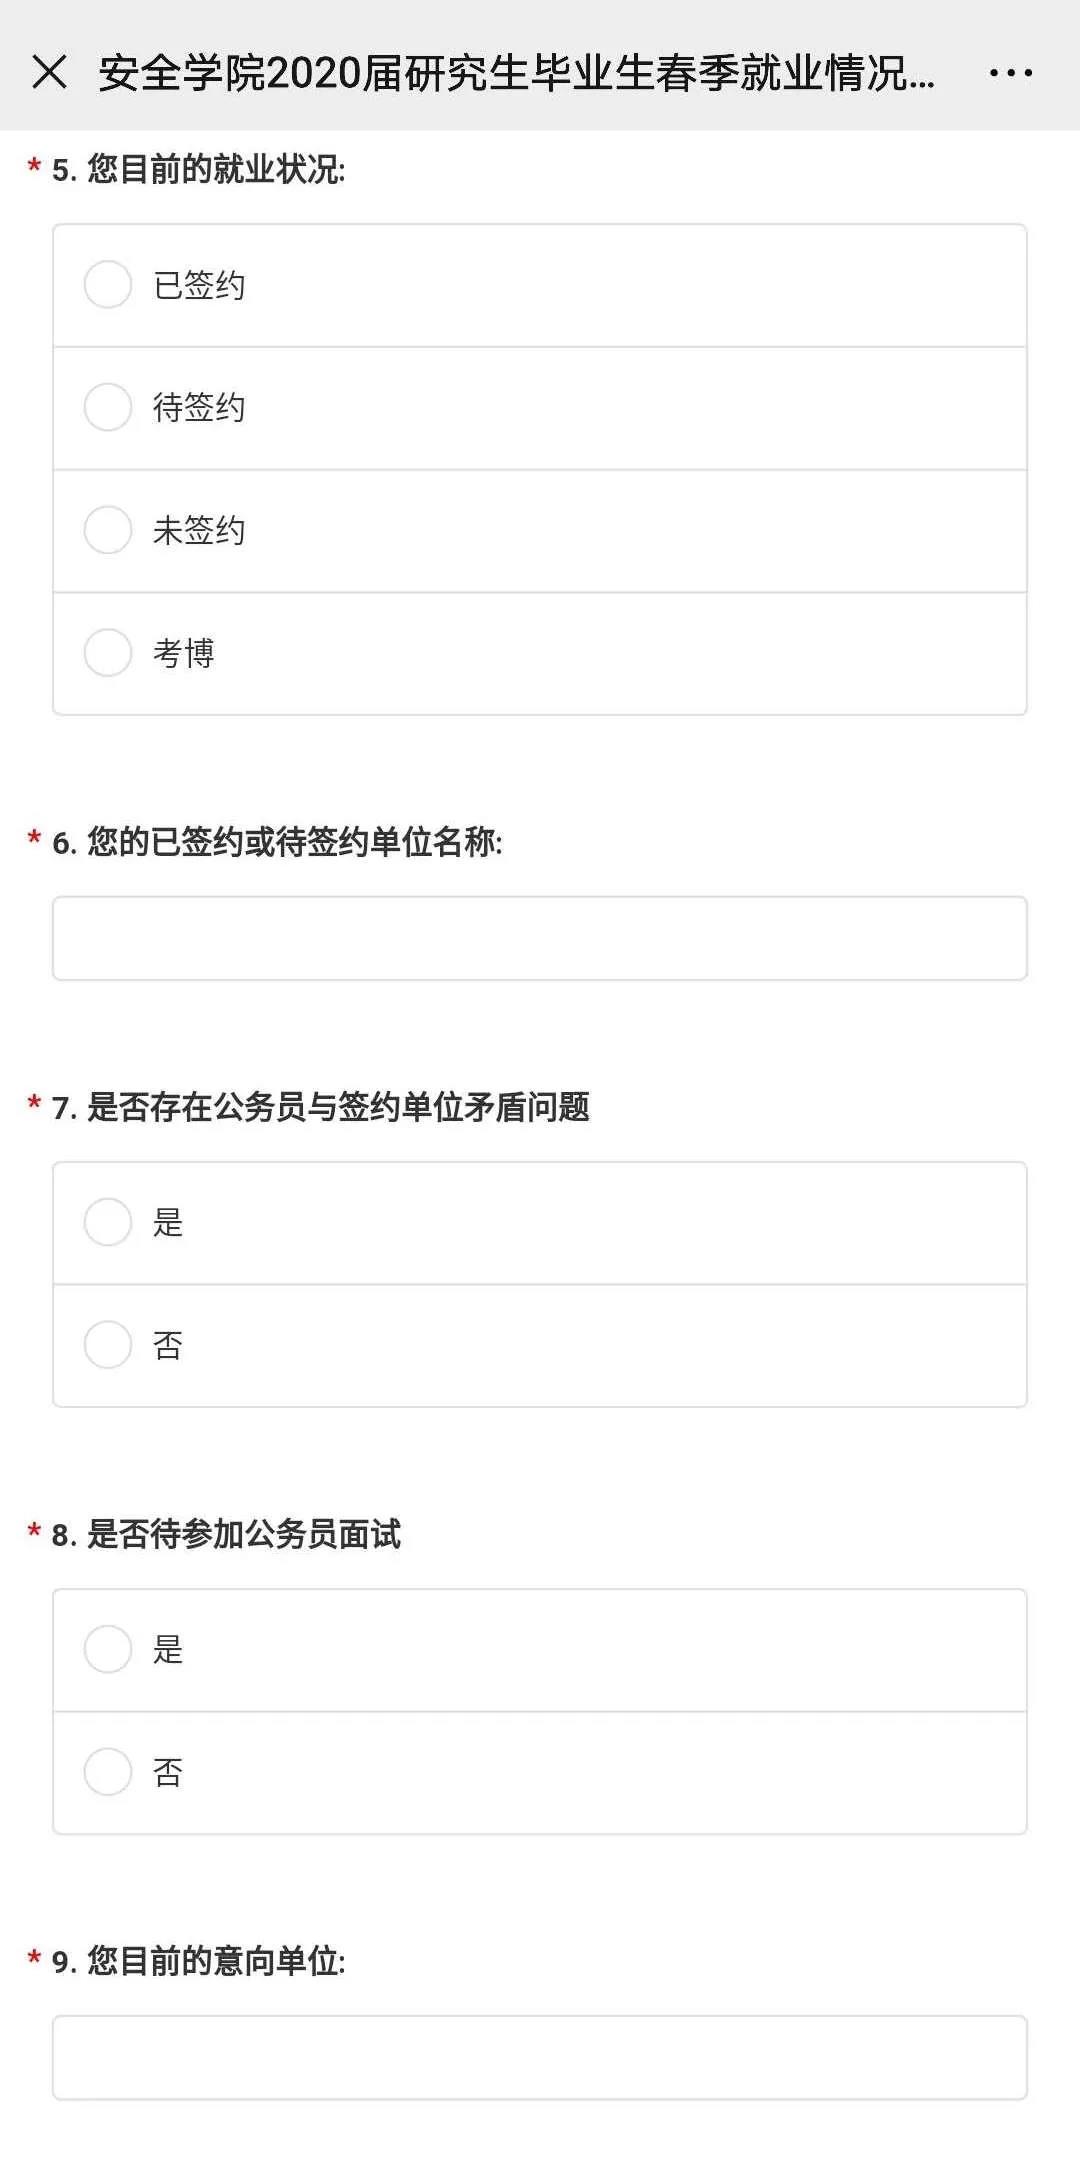Click question 6 label 已签约或待签约单位名称
The image size is (1080, 2171).
[x=294, y=842]
